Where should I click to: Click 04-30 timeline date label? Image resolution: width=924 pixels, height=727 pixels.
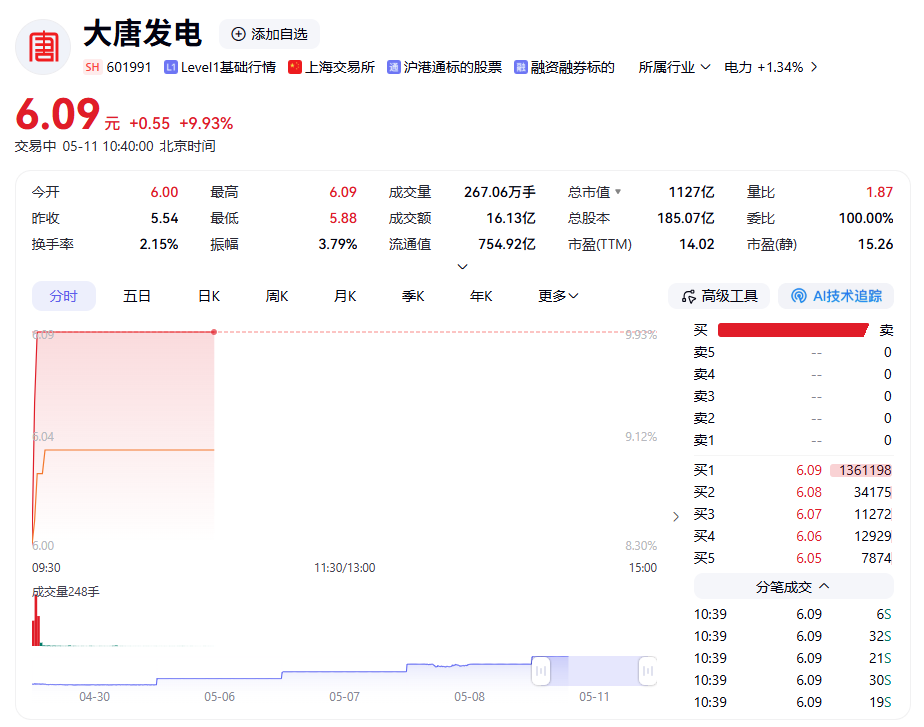click(x=94, y=696)
